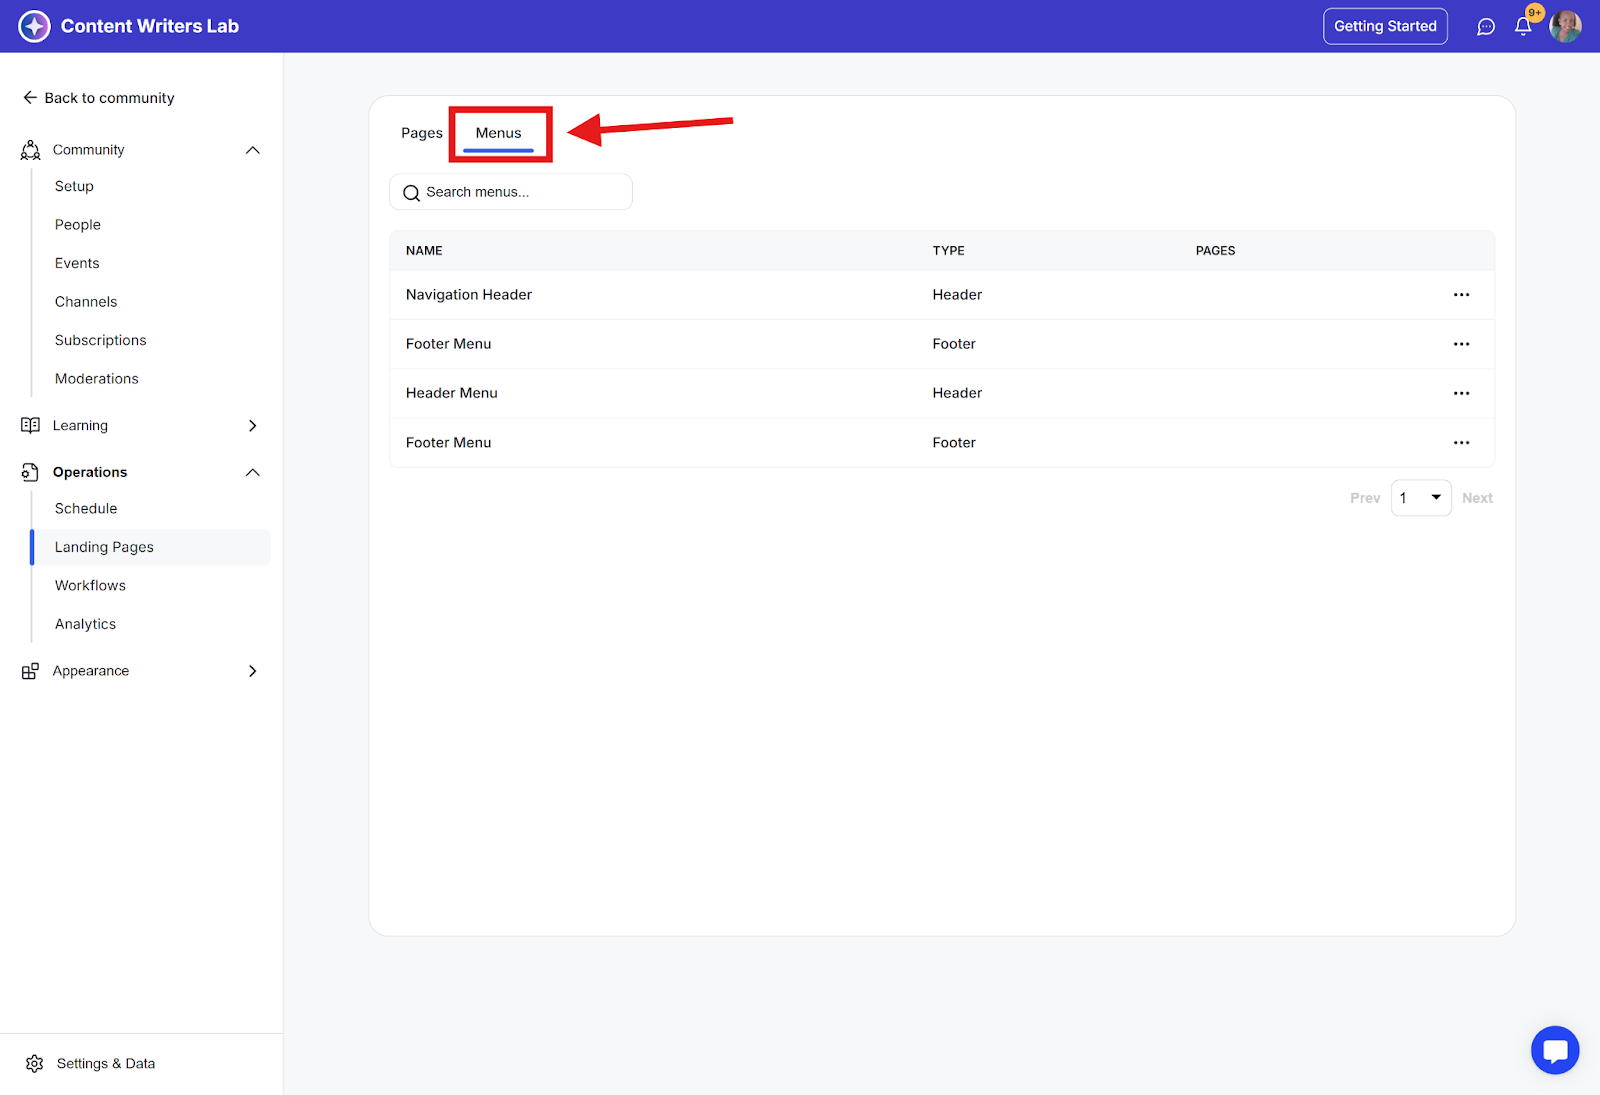Open Settings & Data link
This screenshot has width=1600, height=1095.
tap(106, 1063)
